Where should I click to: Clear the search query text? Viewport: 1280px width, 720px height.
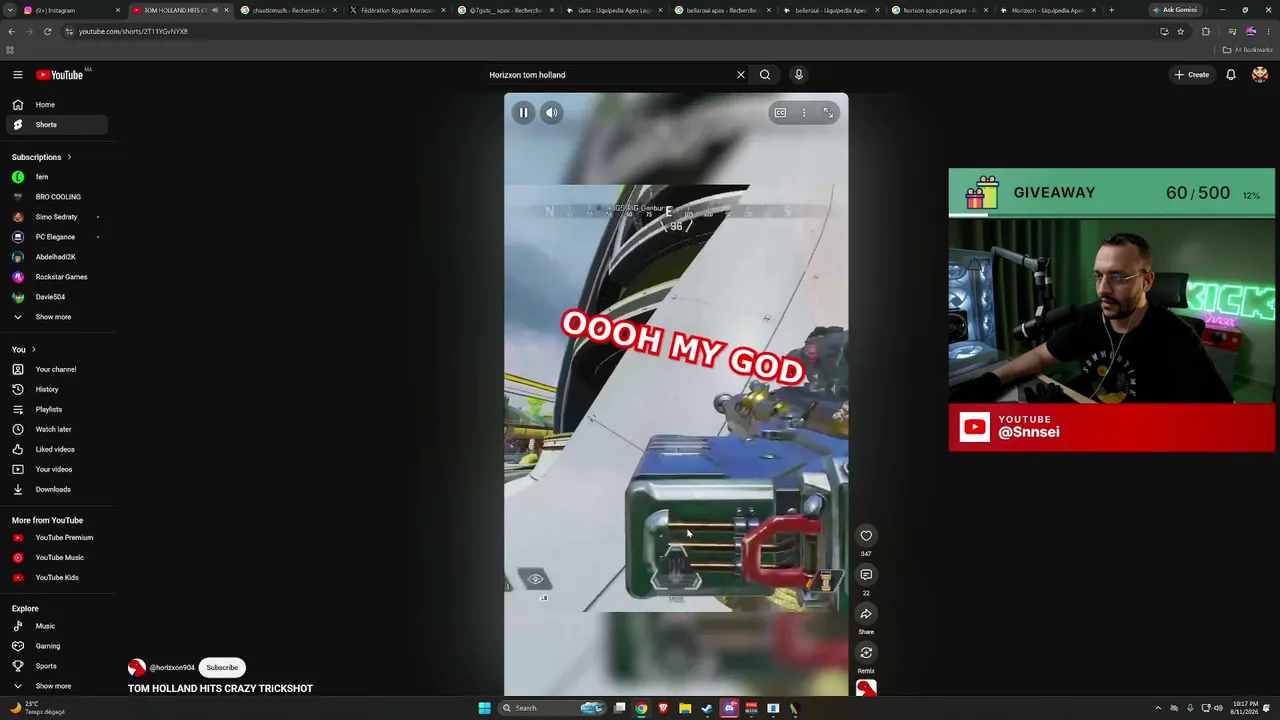click(741, 75)
